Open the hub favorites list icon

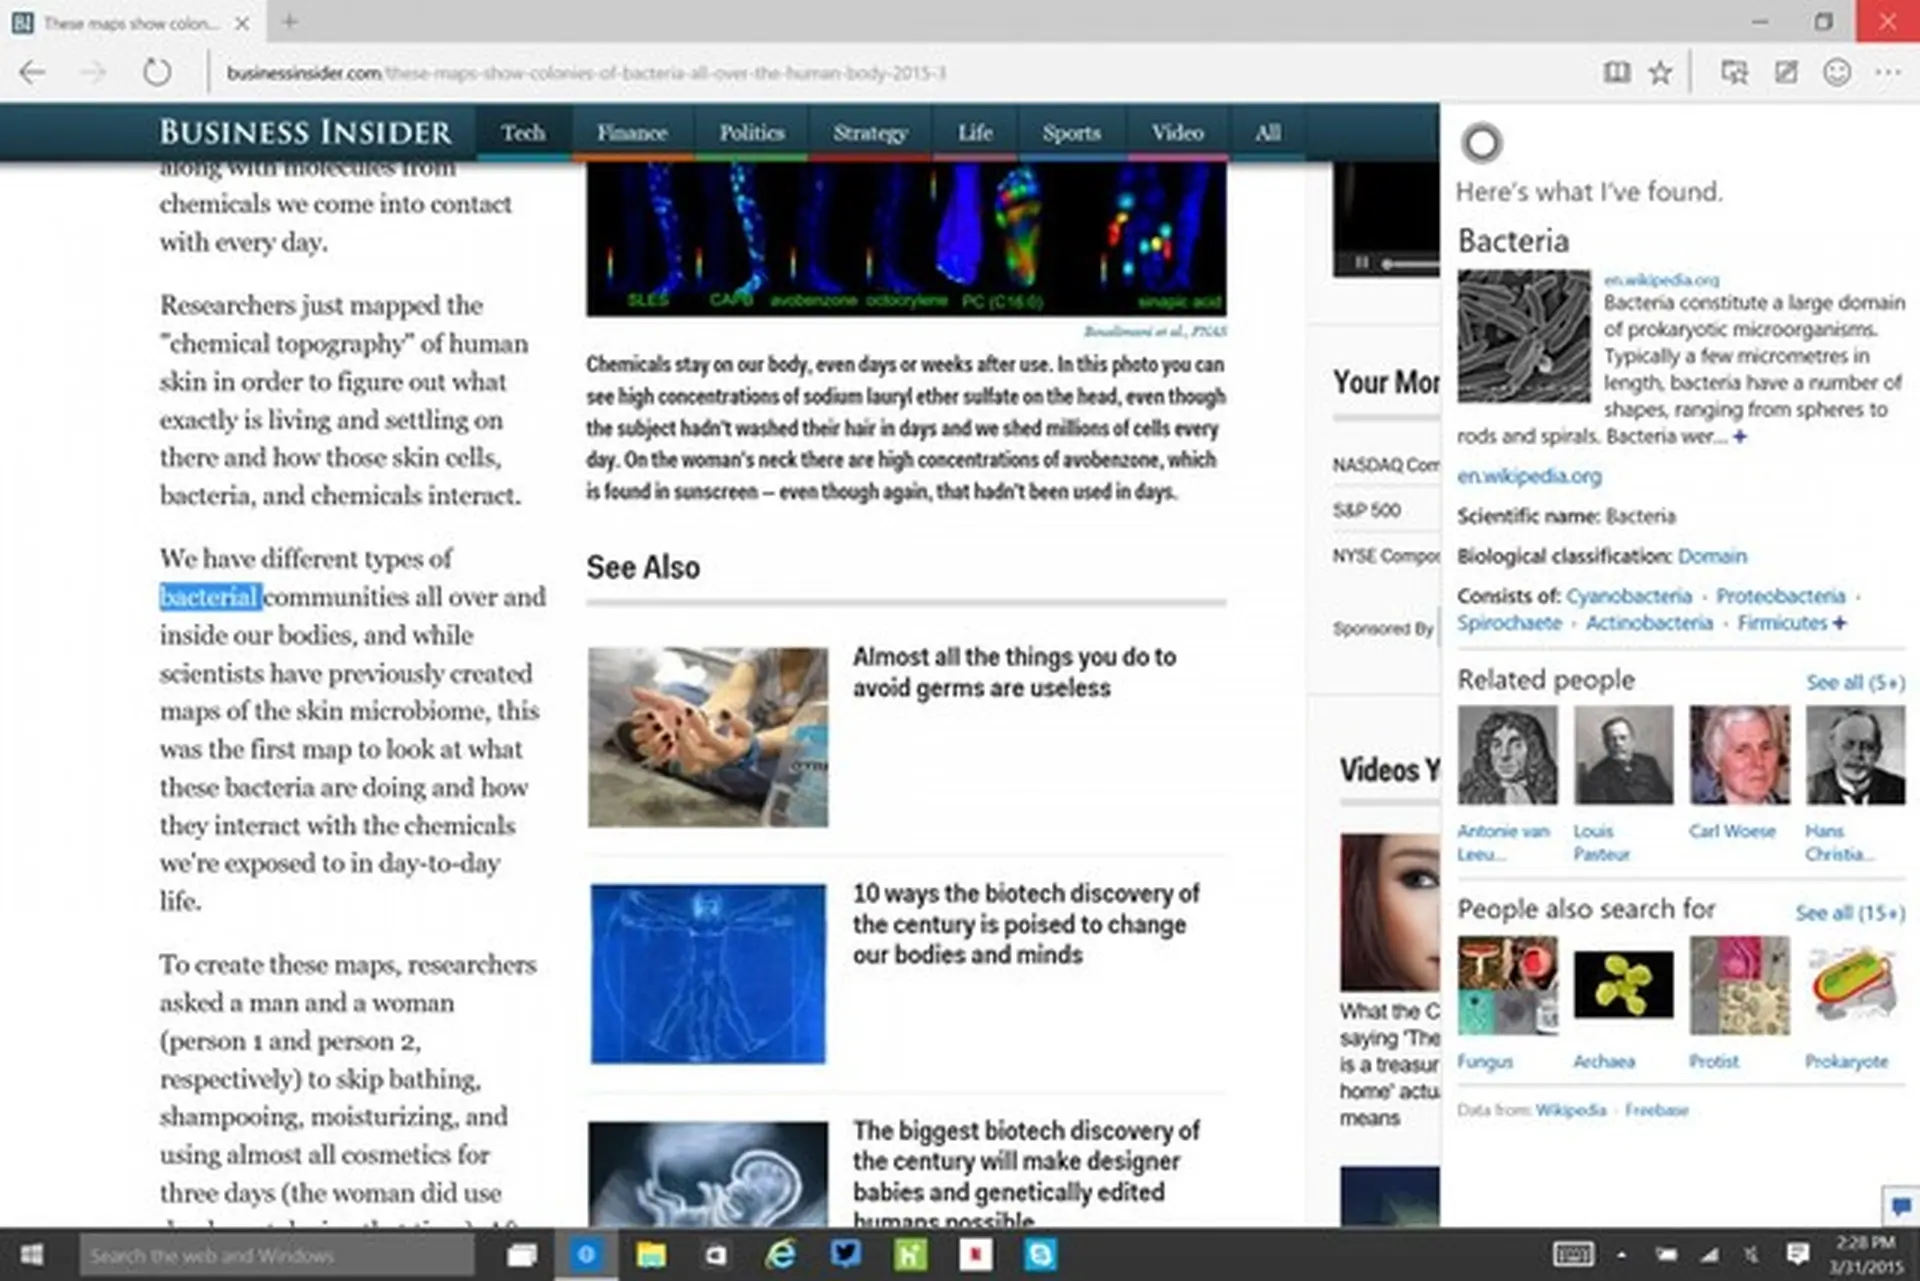coord(1734,72)
